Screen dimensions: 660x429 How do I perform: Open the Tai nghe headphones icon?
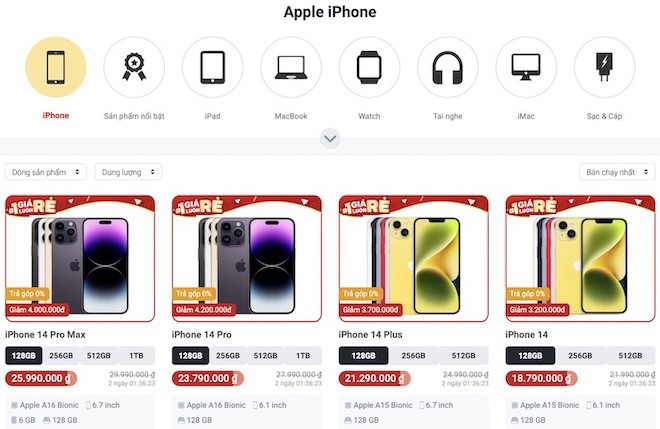tap(447, 67)
